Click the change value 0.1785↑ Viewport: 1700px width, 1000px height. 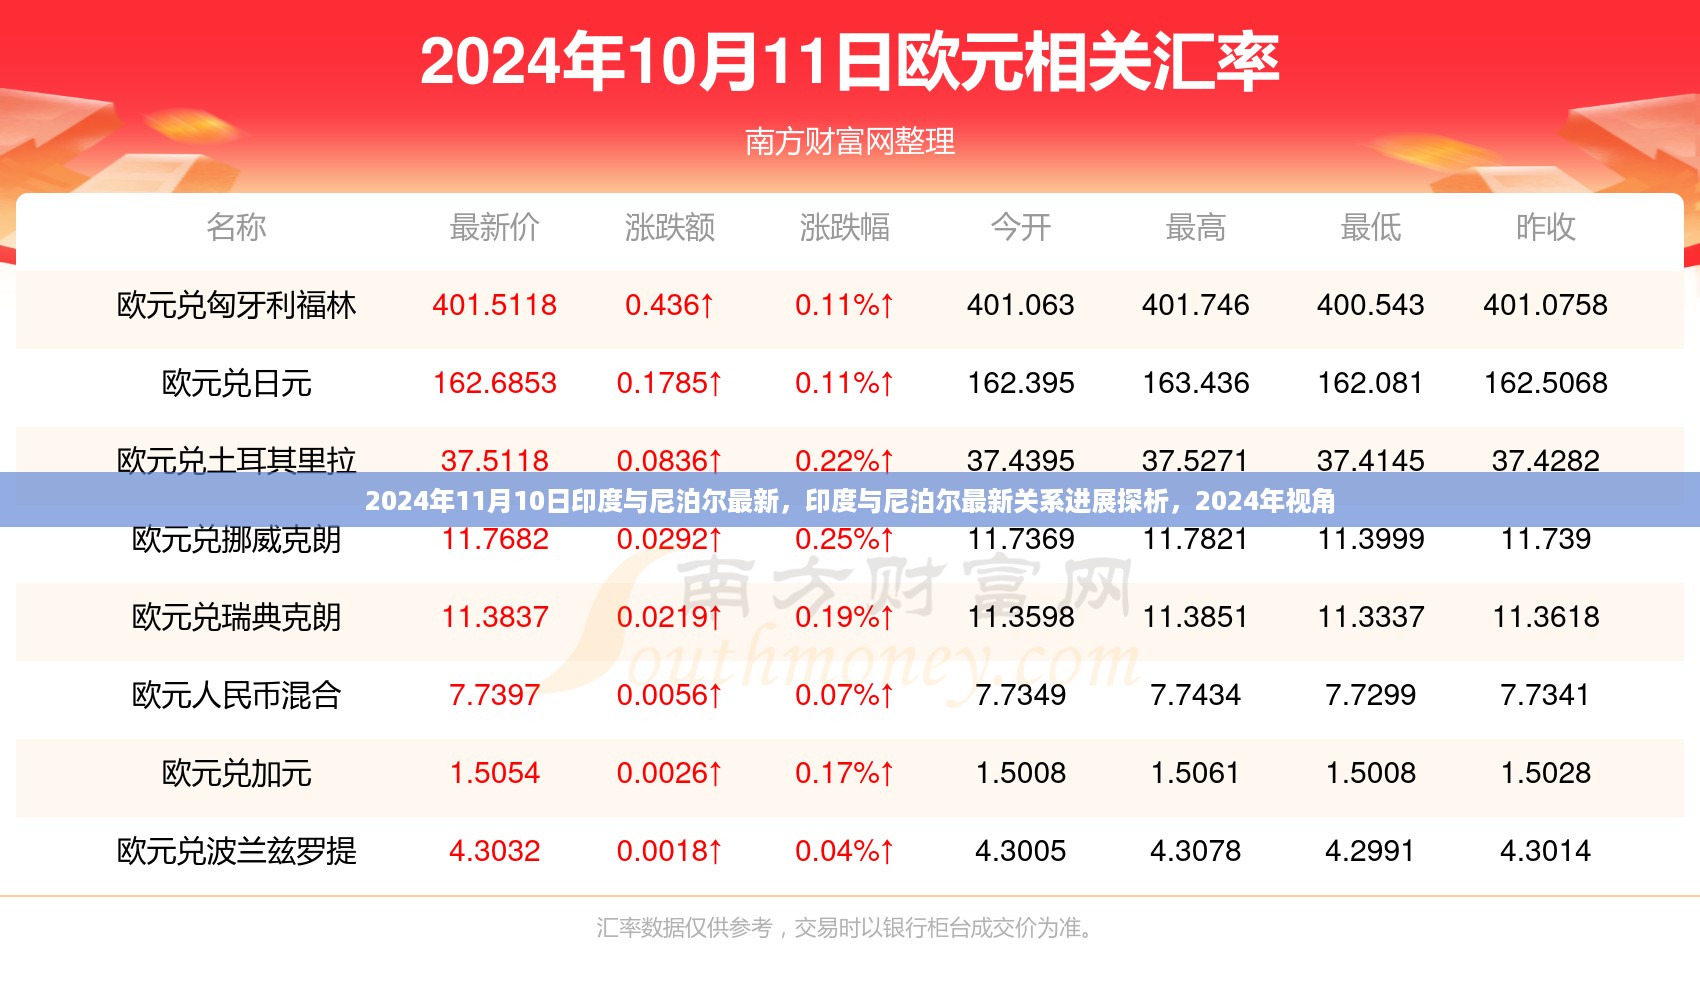click(669, 383)
